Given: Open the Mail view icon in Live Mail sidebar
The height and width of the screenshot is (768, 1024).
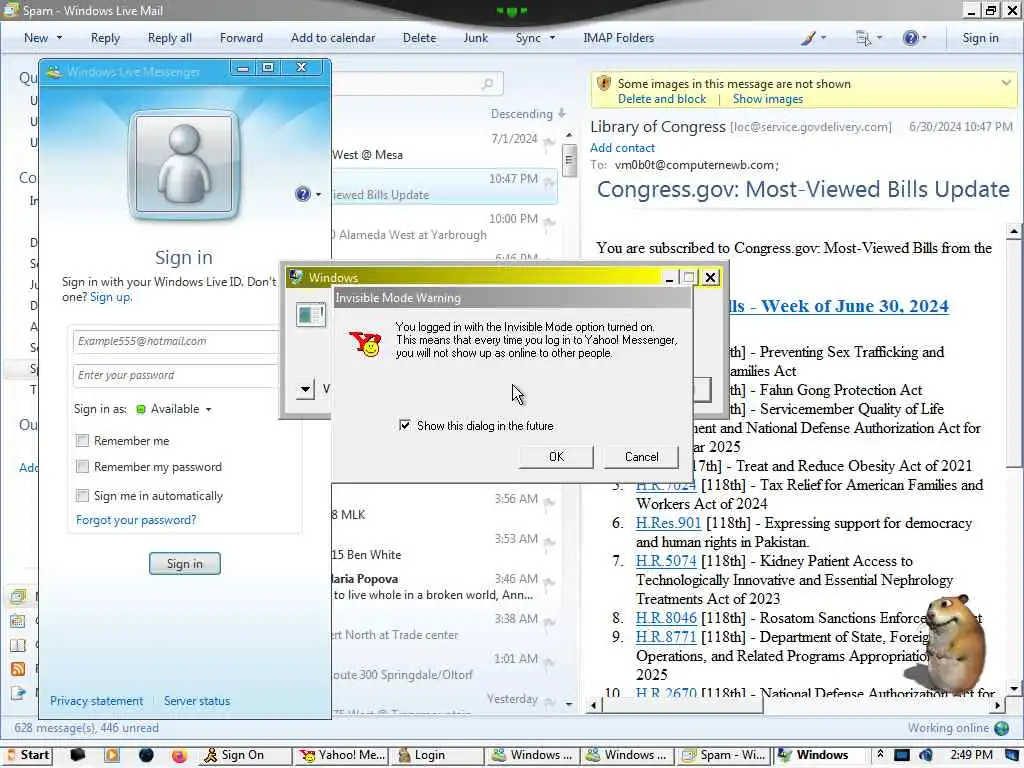Looking at the screenshot, I should point(18,596).
